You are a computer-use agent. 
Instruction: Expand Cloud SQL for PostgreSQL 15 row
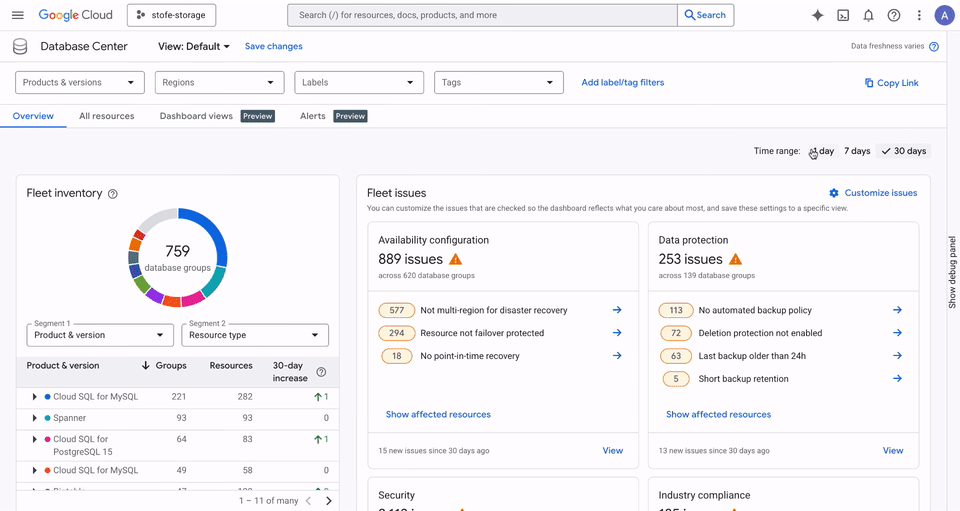pos(34,439)
